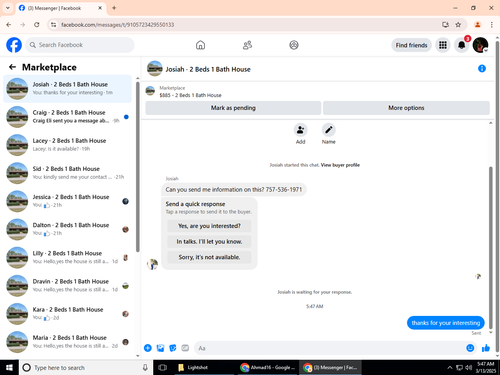
Task: Open the Friends icon in top navigation
Action: [x=247, y=45]
